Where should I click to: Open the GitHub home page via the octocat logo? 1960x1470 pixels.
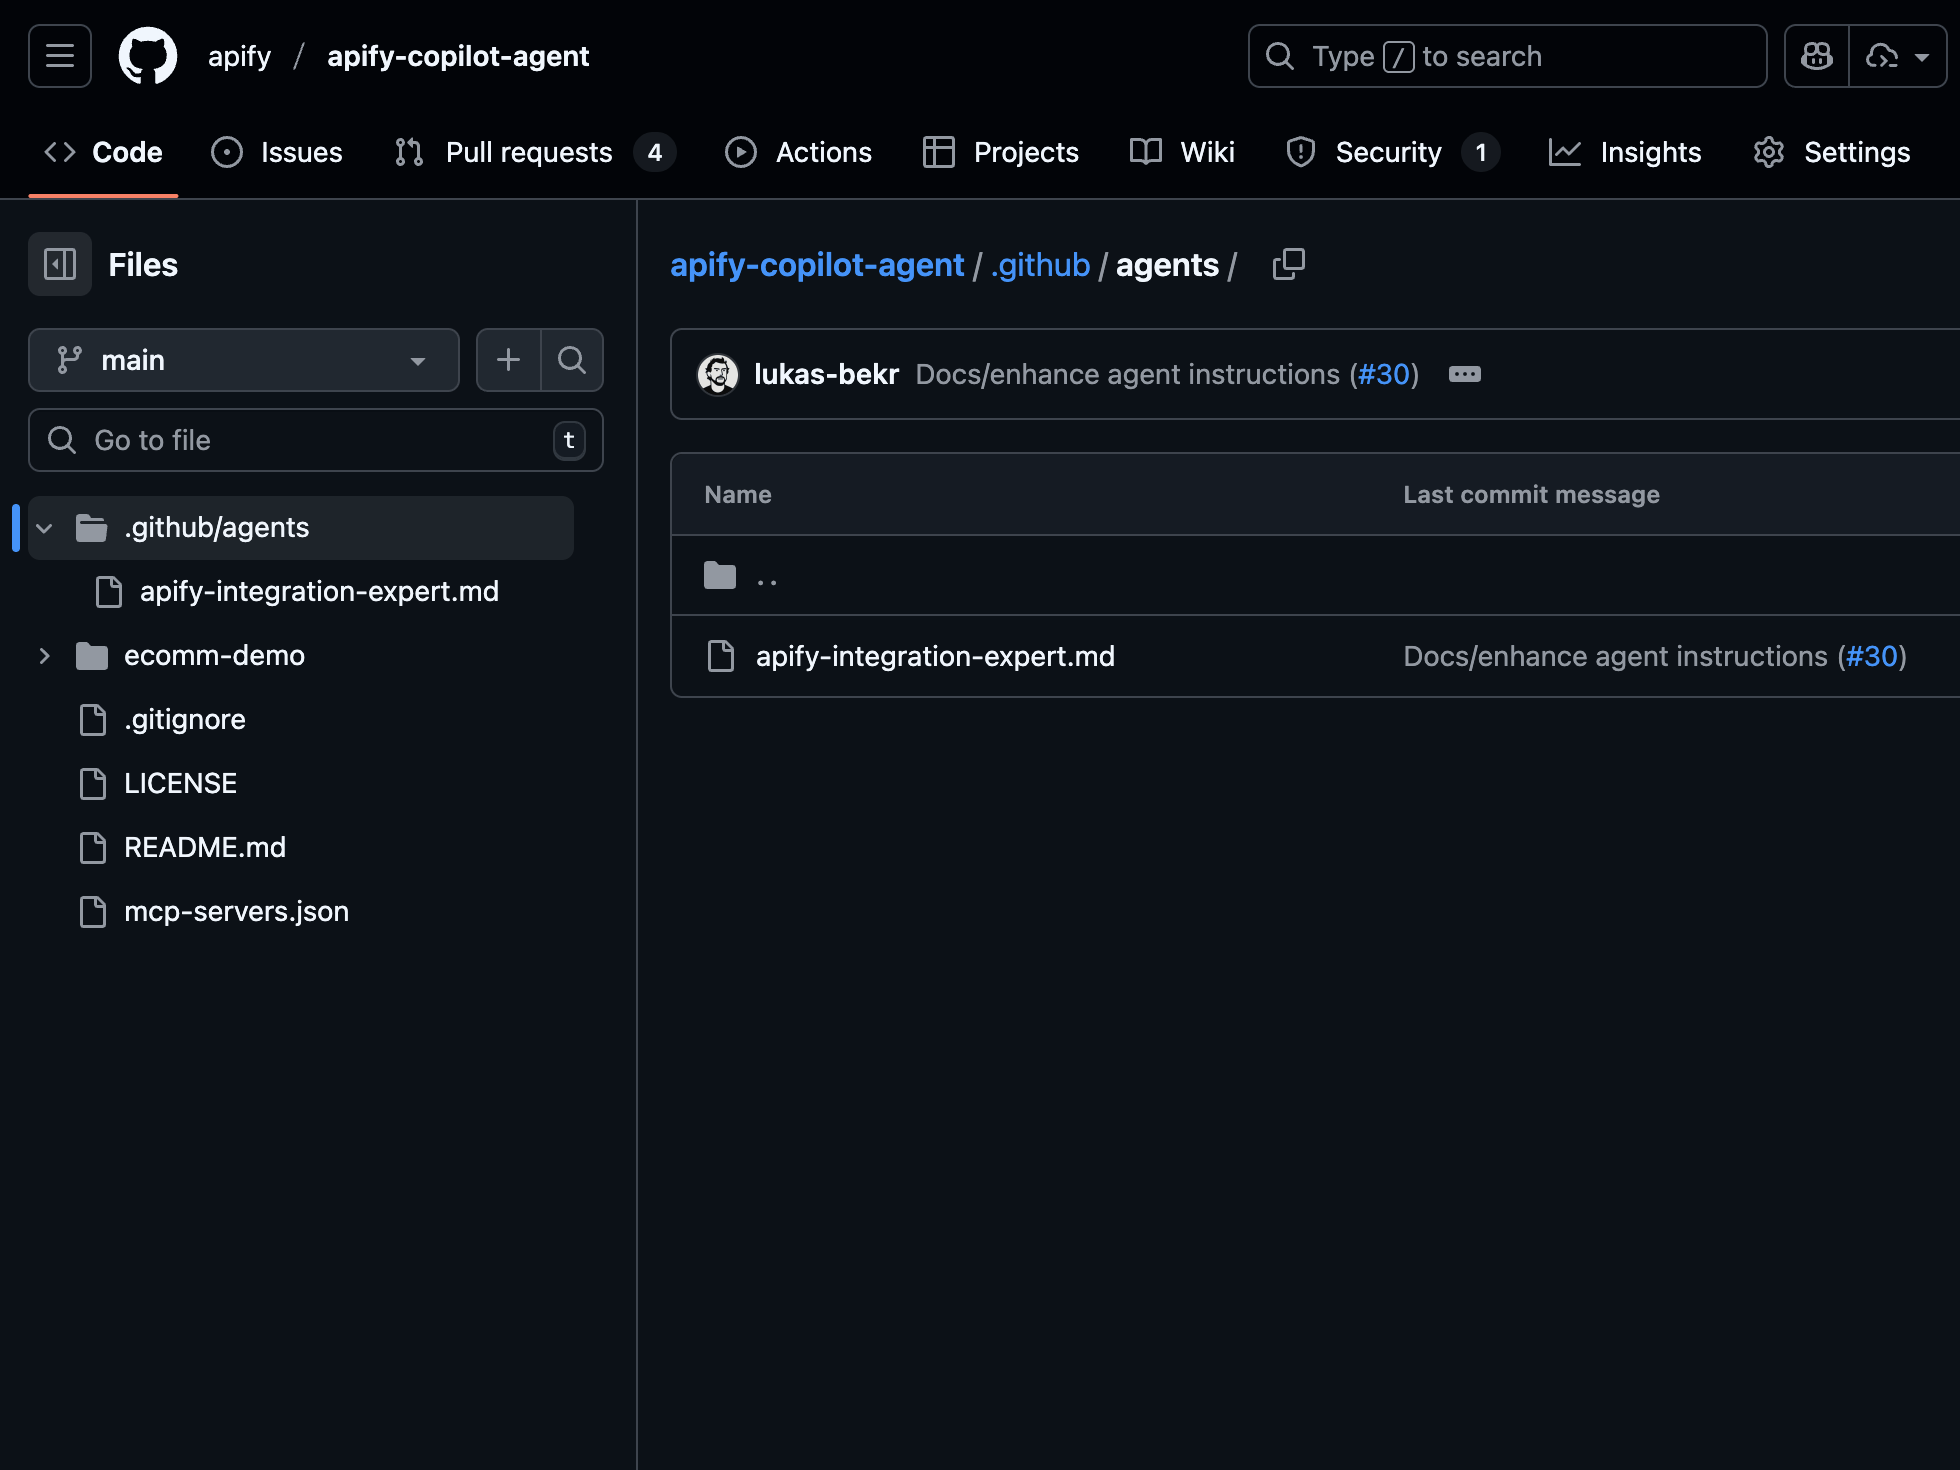pyautogui.click(x=147, y=56)
